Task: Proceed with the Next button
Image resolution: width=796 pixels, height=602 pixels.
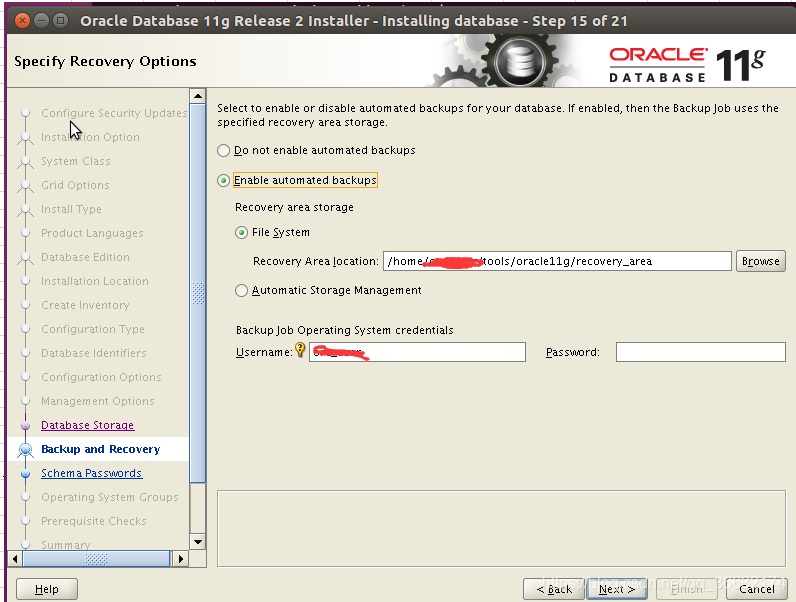Action: coord(616,589)
